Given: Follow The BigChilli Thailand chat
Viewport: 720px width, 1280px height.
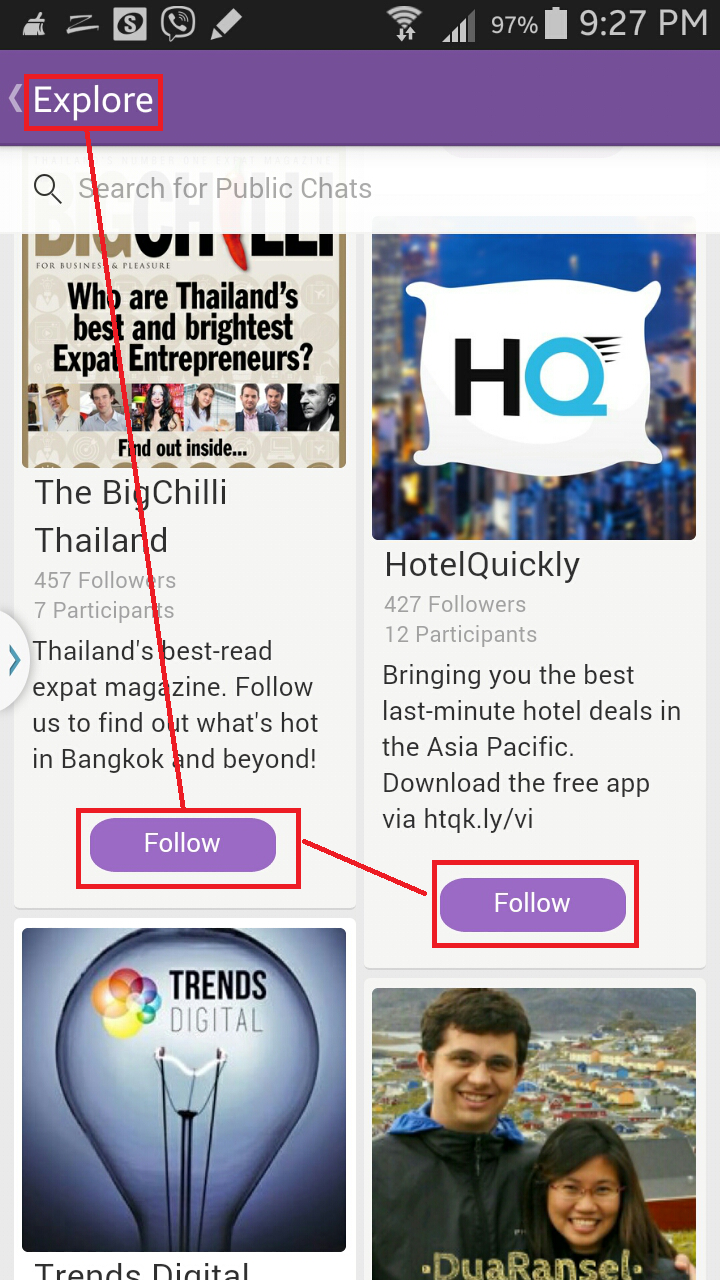Looking at the screenshot, I should (x=183, y=844).
